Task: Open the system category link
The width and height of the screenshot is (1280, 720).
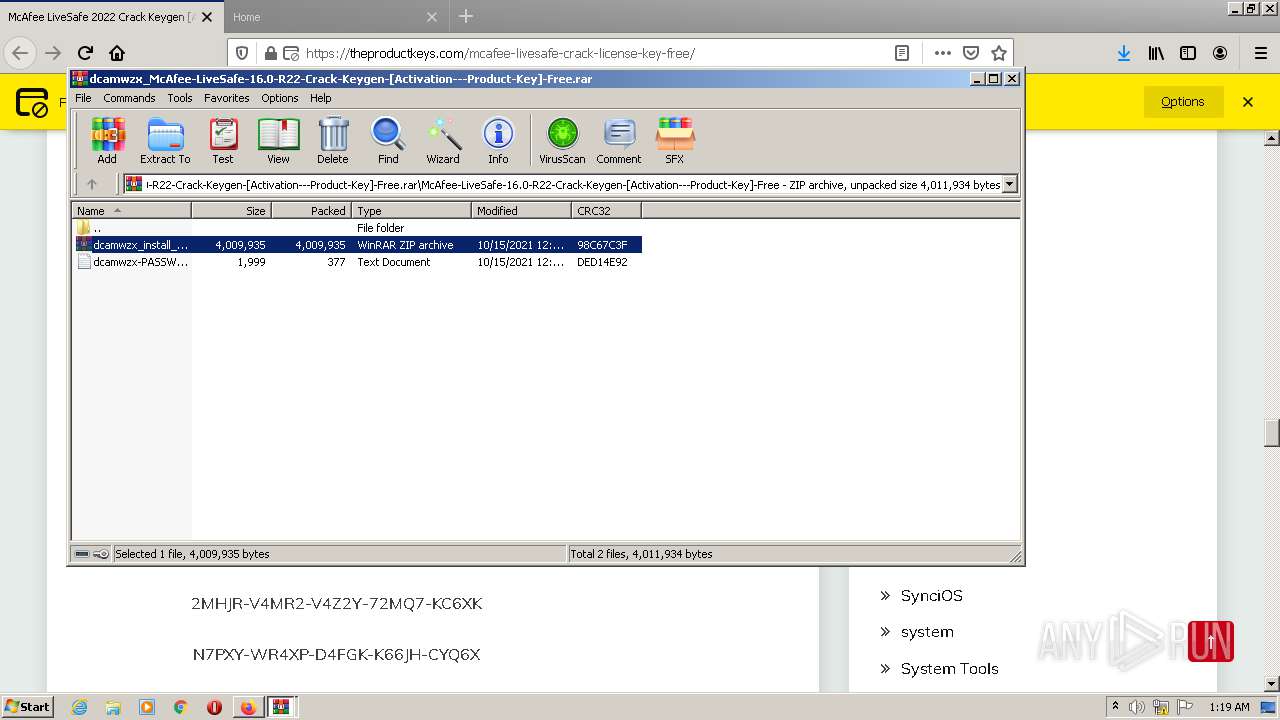Action: [927, 632]
